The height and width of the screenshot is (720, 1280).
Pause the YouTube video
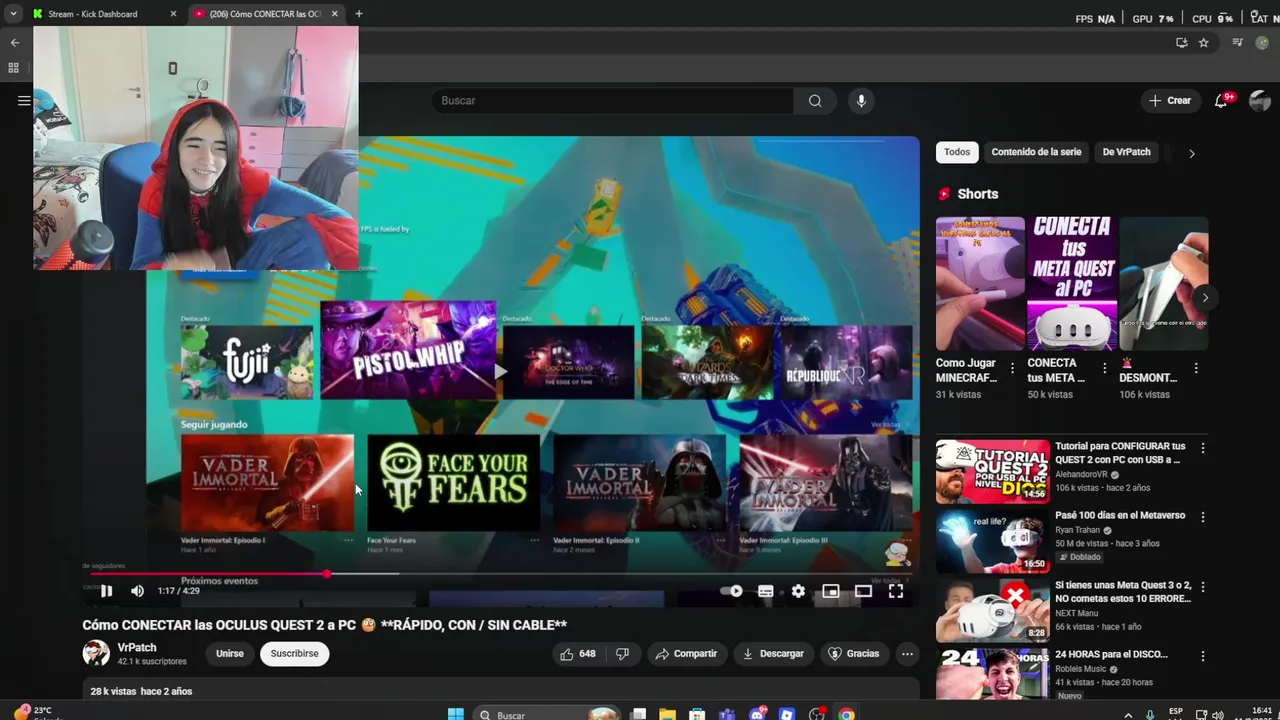(106, 591)
